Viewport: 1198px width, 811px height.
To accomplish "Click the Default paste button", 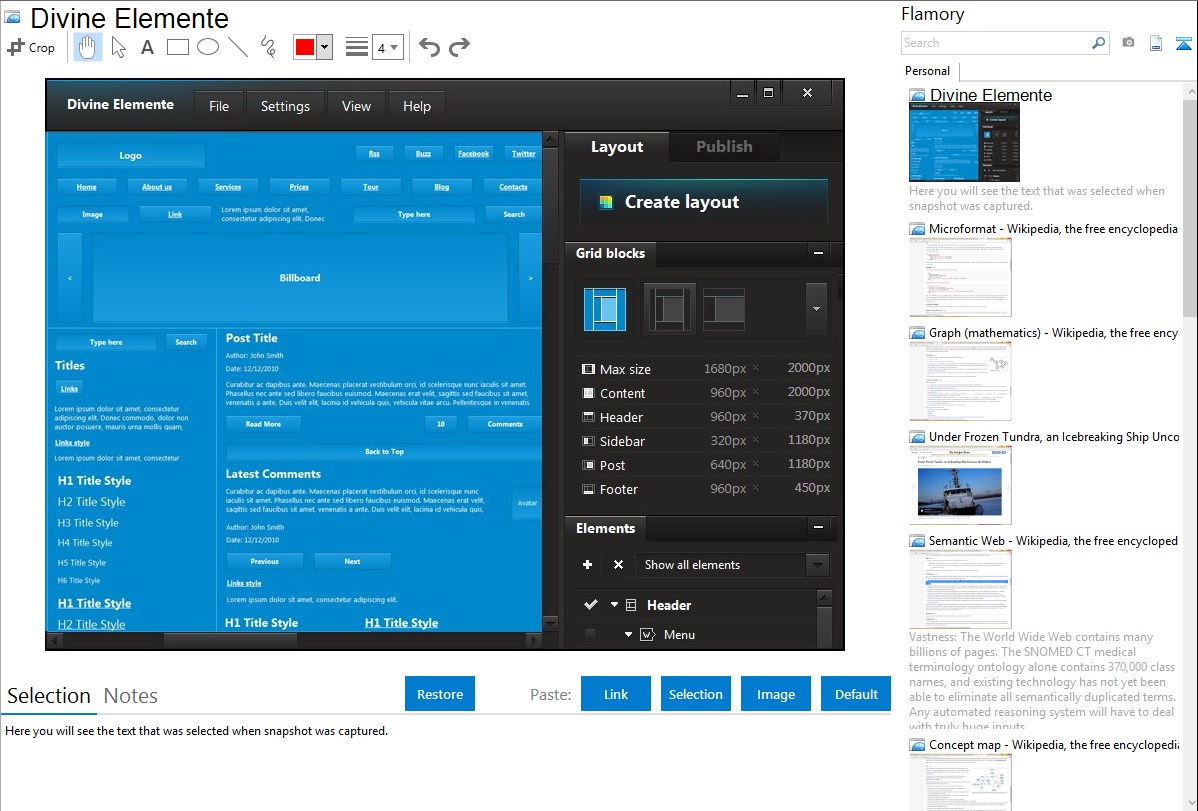I will 856,694.
